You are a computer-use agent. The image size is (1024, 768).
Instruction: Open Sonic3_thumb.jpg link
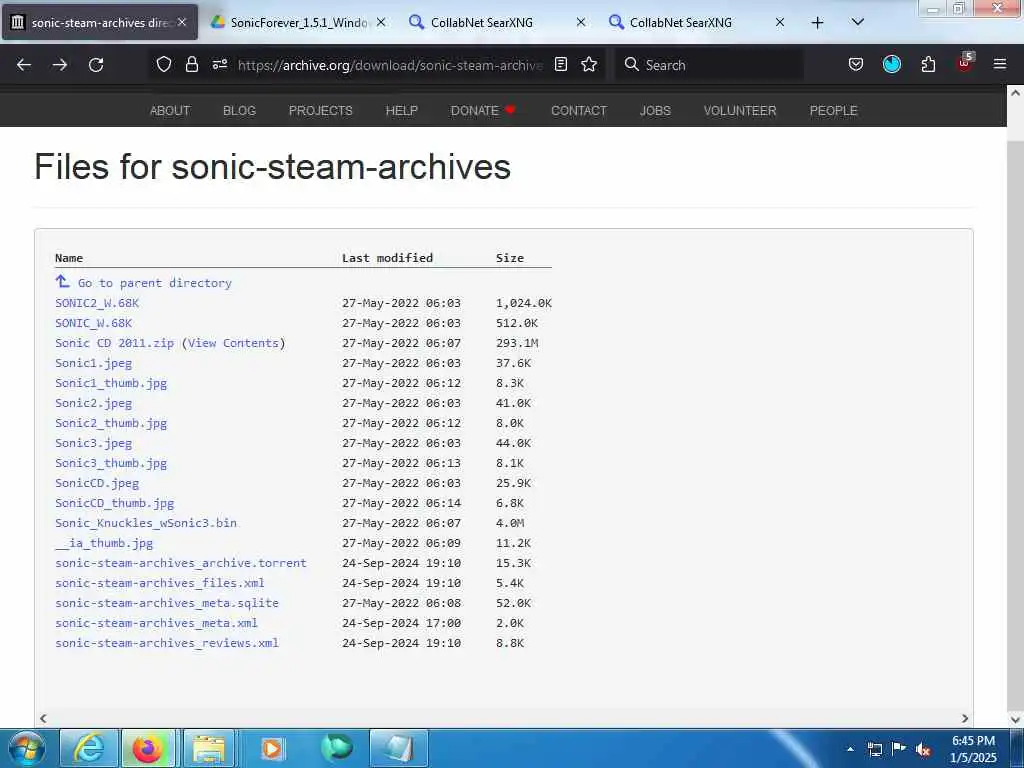tap(111, 463)
